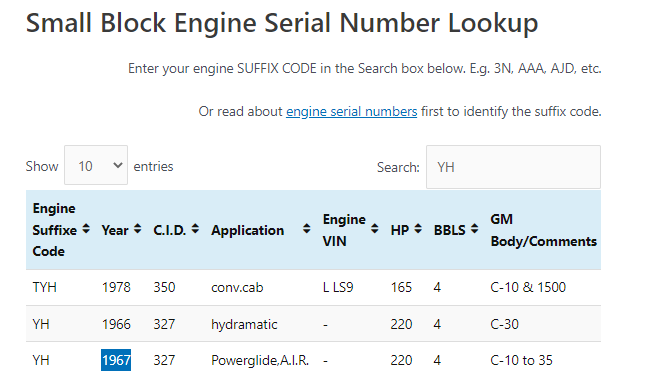Sort by HP column arrows
Image resolution: width=647 pixels, height=380 pixels.
[x=418, y=229]
